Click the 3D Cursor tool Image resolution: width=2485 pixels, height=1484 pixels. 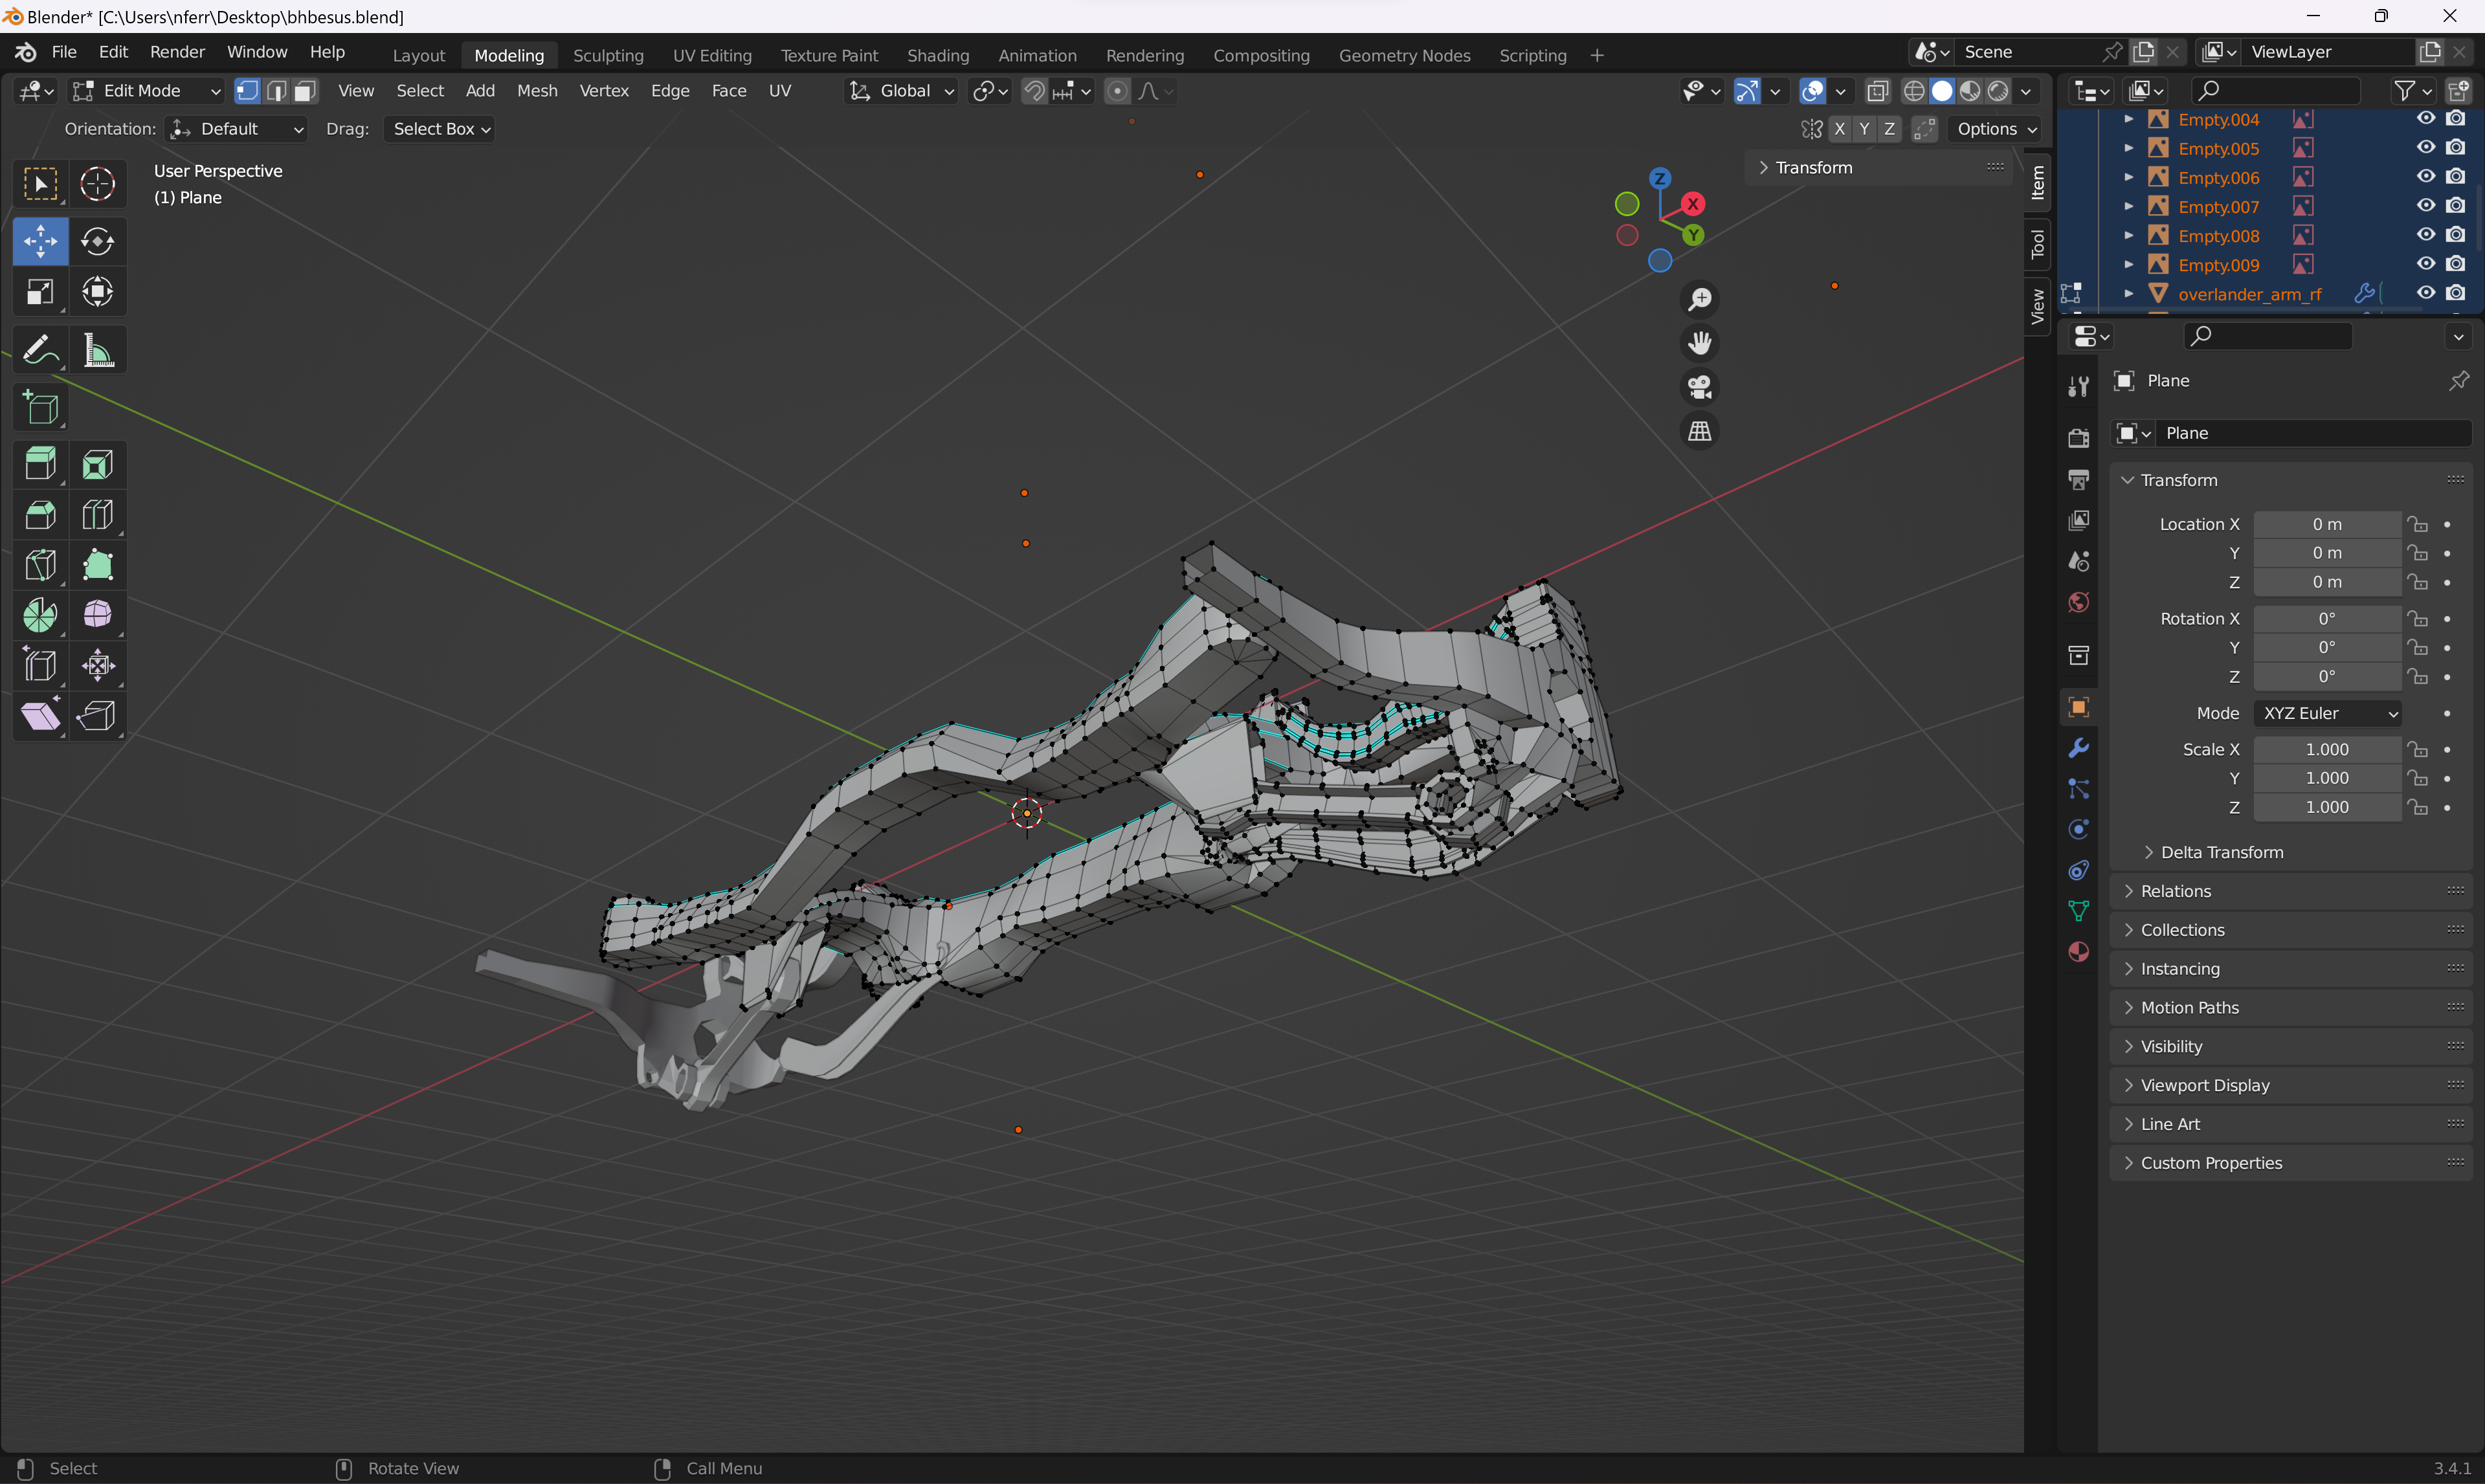97,184
